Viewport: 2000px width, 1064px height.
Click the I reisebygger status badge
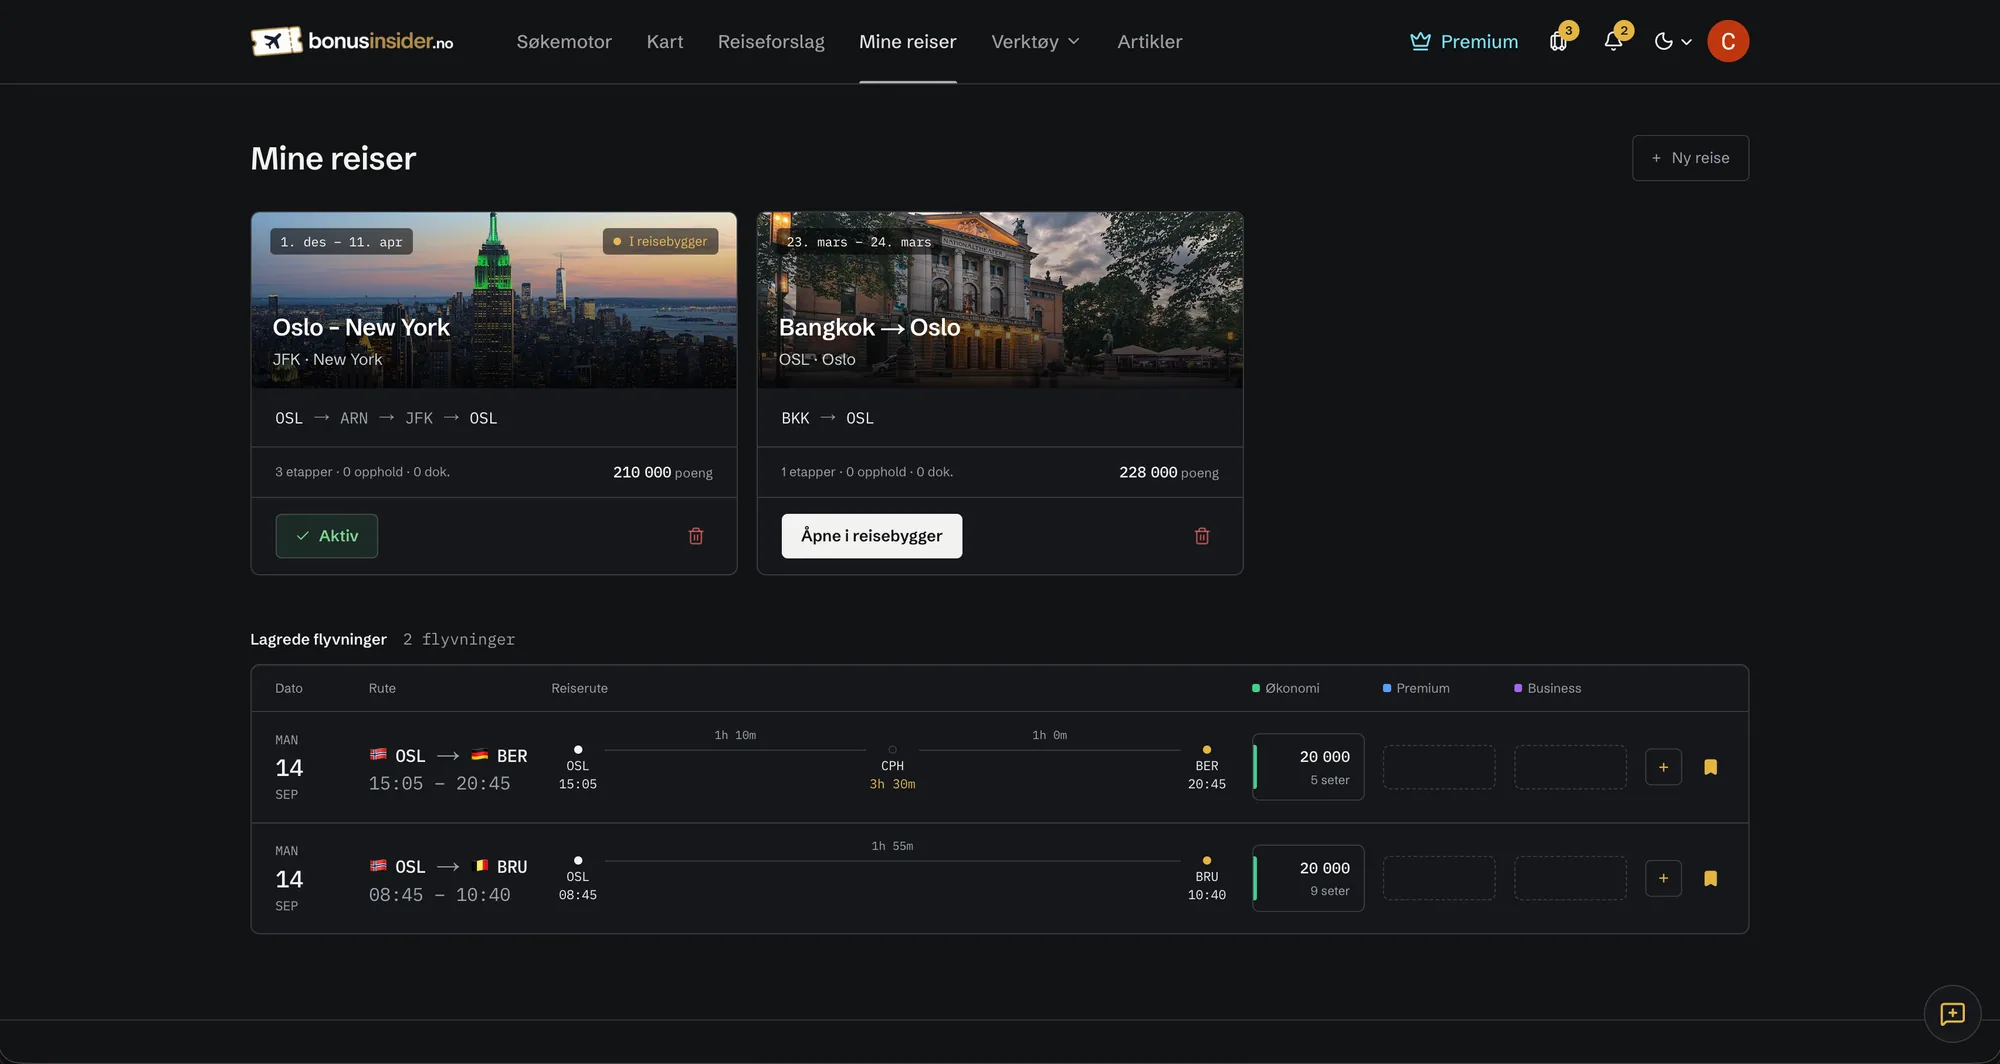pyautogui.click(x=661, y=241)
